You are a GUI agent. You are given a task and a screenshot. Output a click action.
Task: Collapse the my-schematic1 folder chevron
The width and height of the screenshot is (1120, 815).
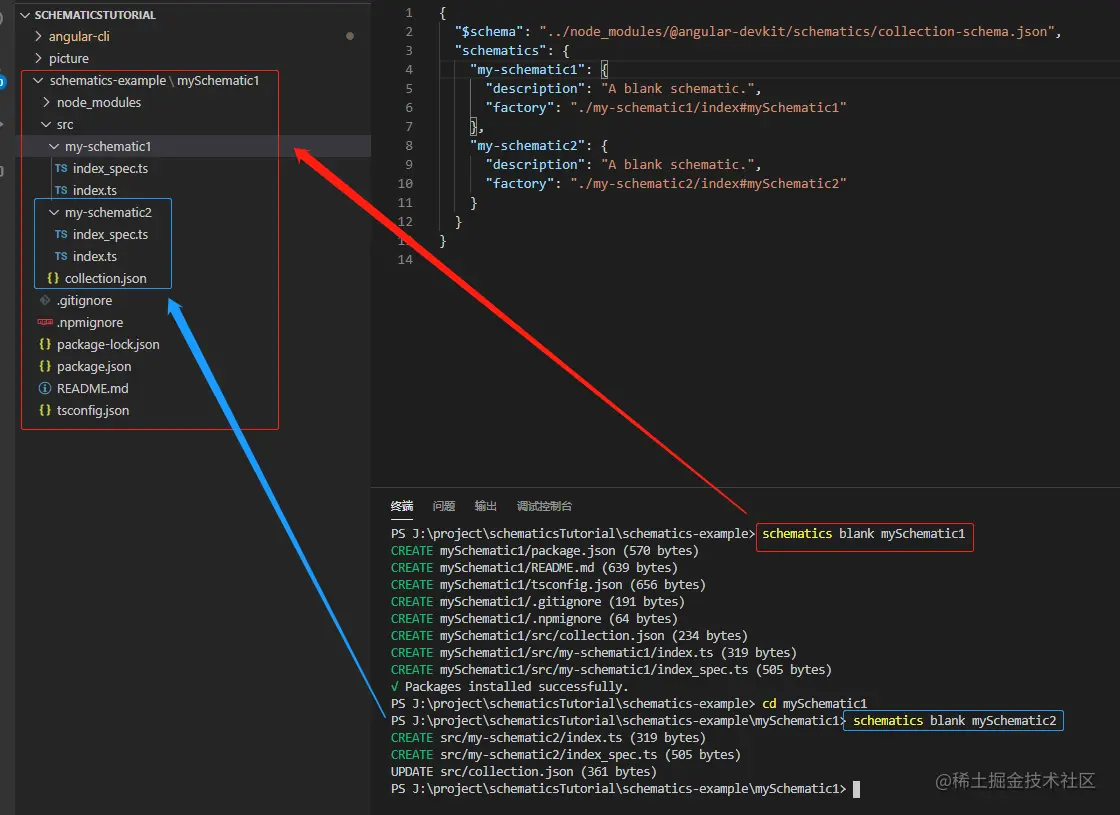point(54,146)
